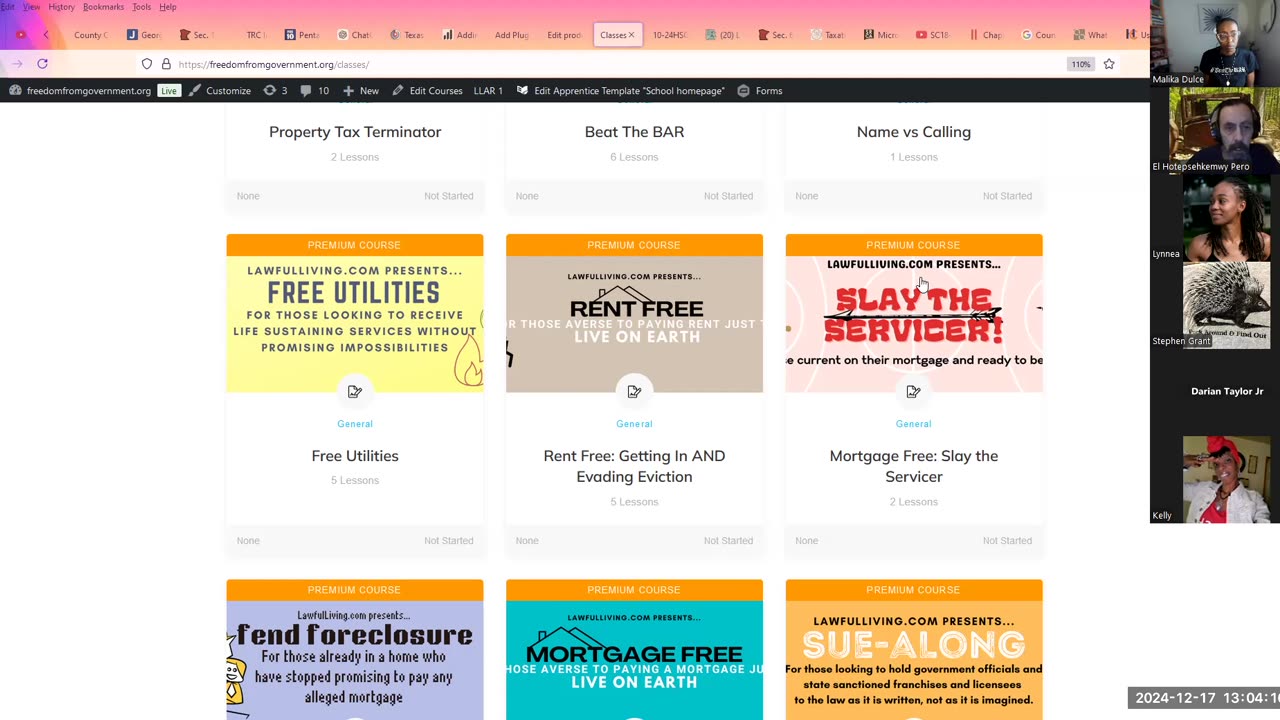The width and height of the screenshot is (1280, 720).
Task: Click the Mortgage Free teal banner image
Action: coord(634,660)
